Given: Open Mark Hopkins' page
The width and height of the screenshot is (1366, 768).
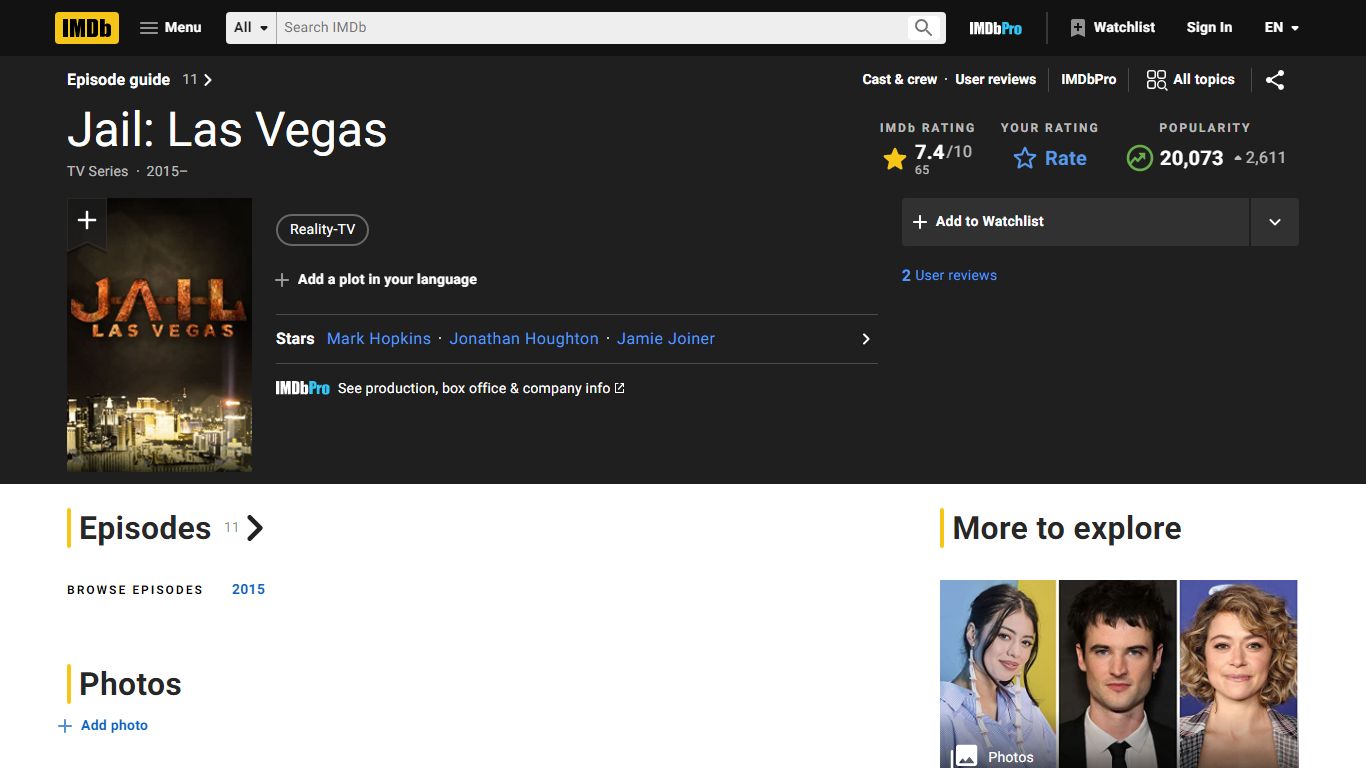Looking at the screenshot, I should [x=379, y=339].
